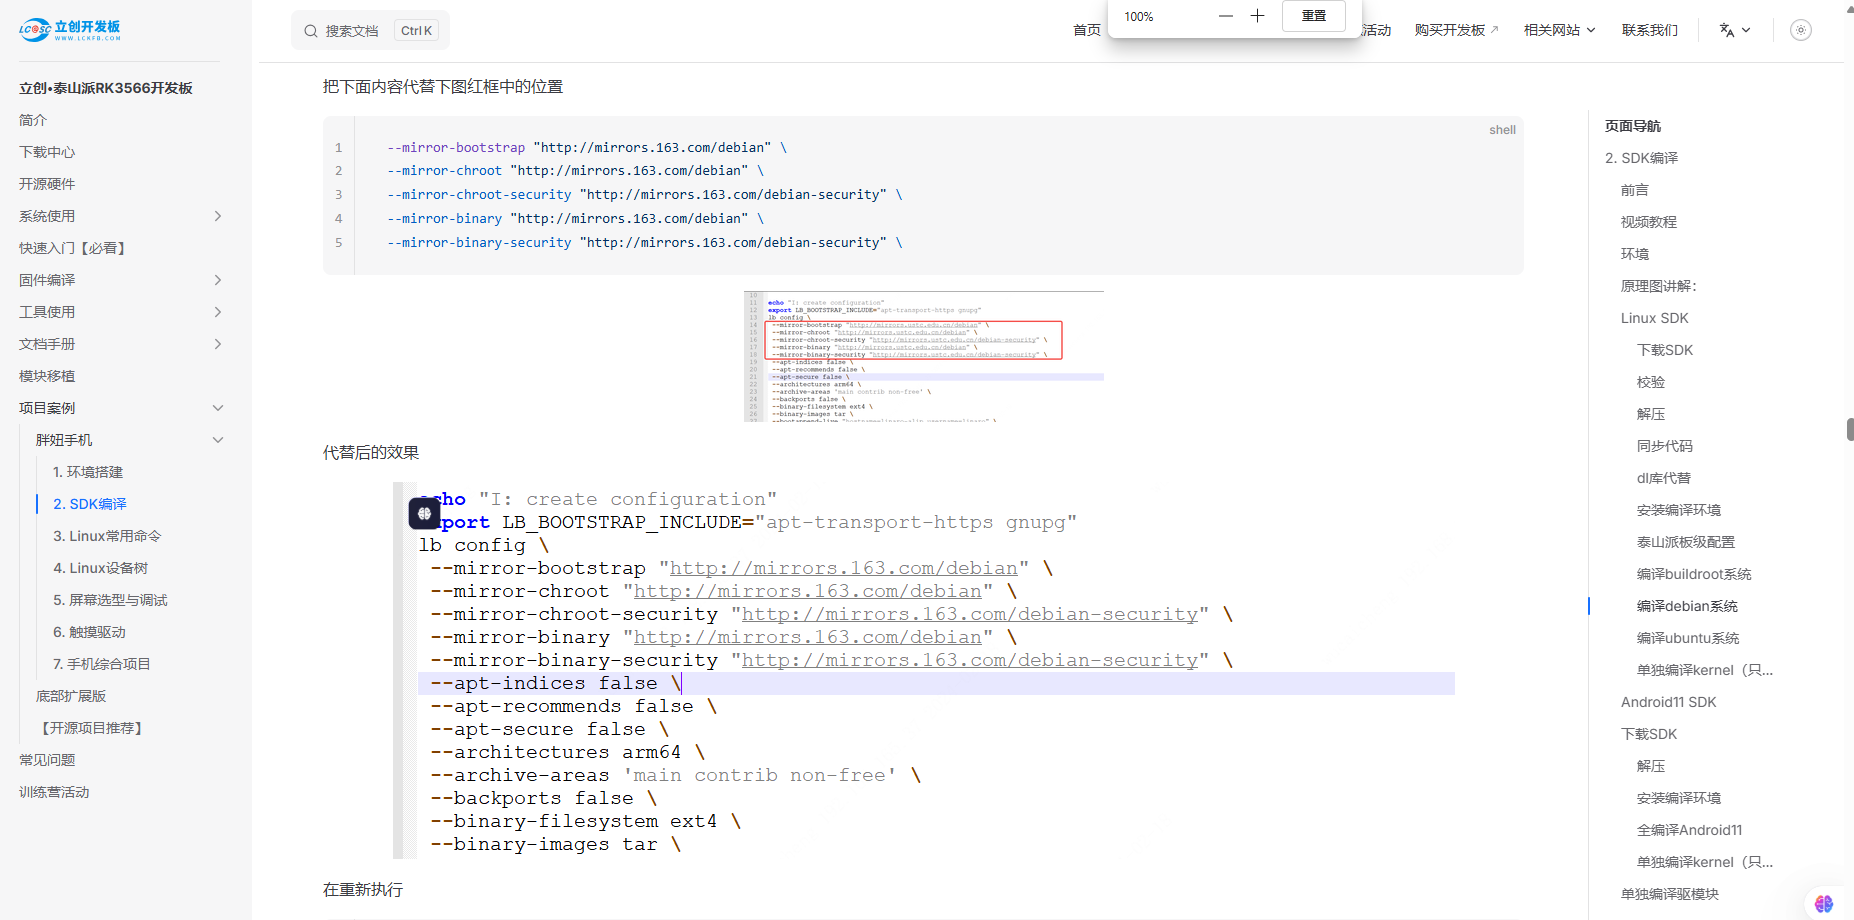1854x920 pixels.
Task: Expand the 固件编译 sidebar section
Action: point(218,280)
